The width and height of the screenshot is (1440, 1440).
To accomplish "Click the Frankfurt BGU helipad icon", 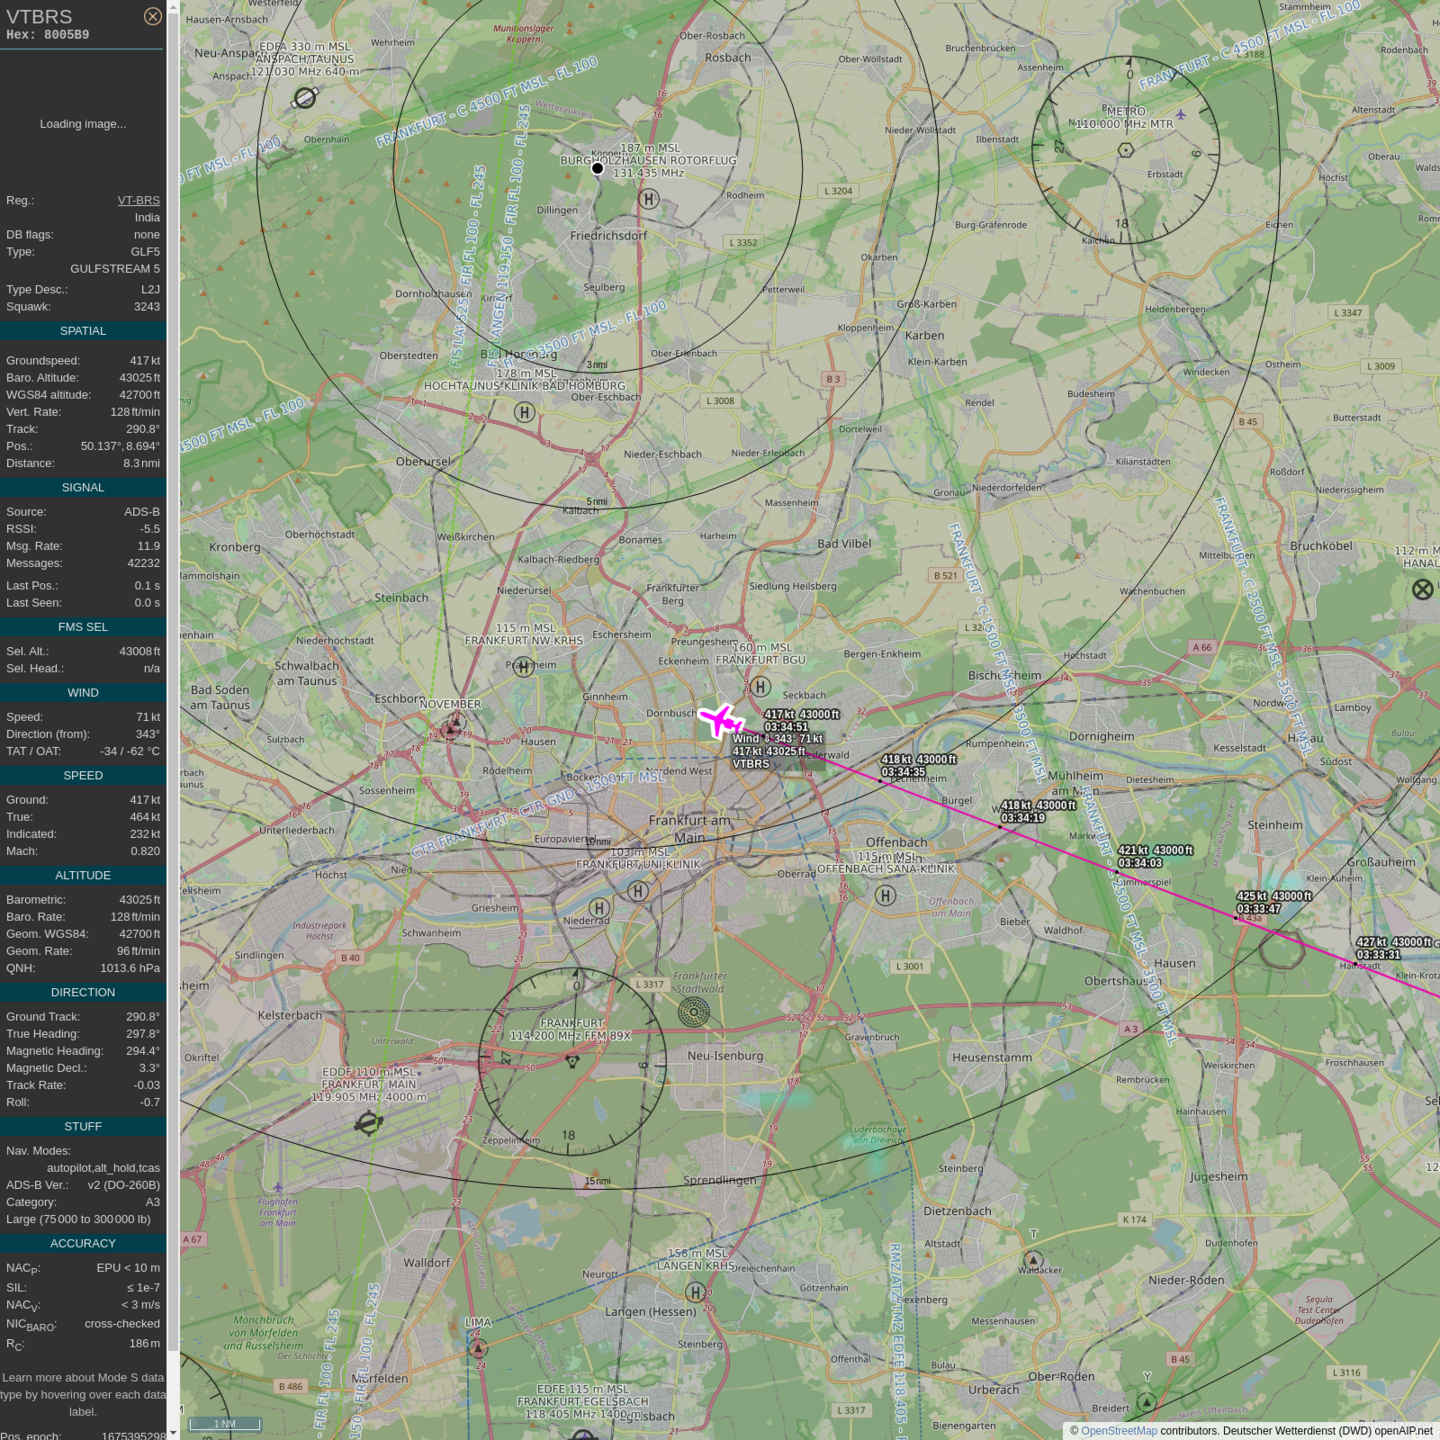I will point(761,687).
